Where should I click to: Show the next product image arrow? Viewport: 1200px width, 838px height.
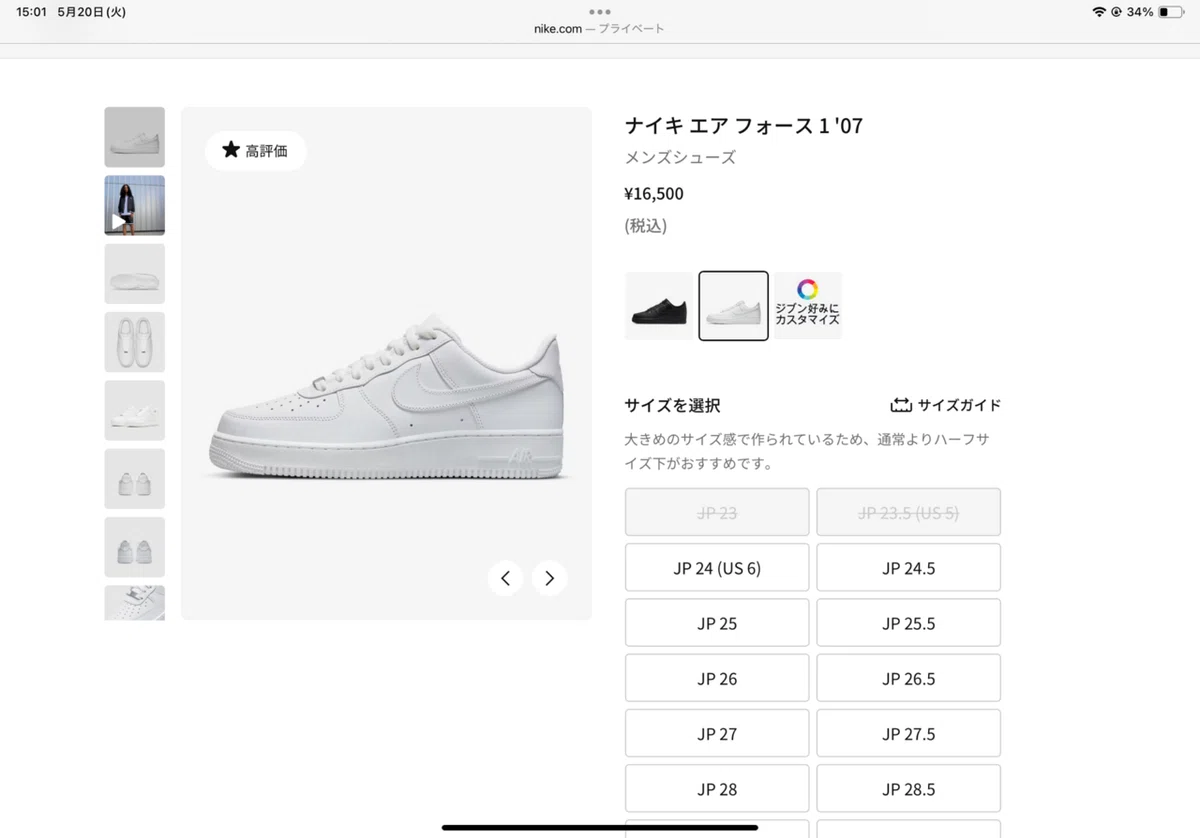[x=550, y=578]
